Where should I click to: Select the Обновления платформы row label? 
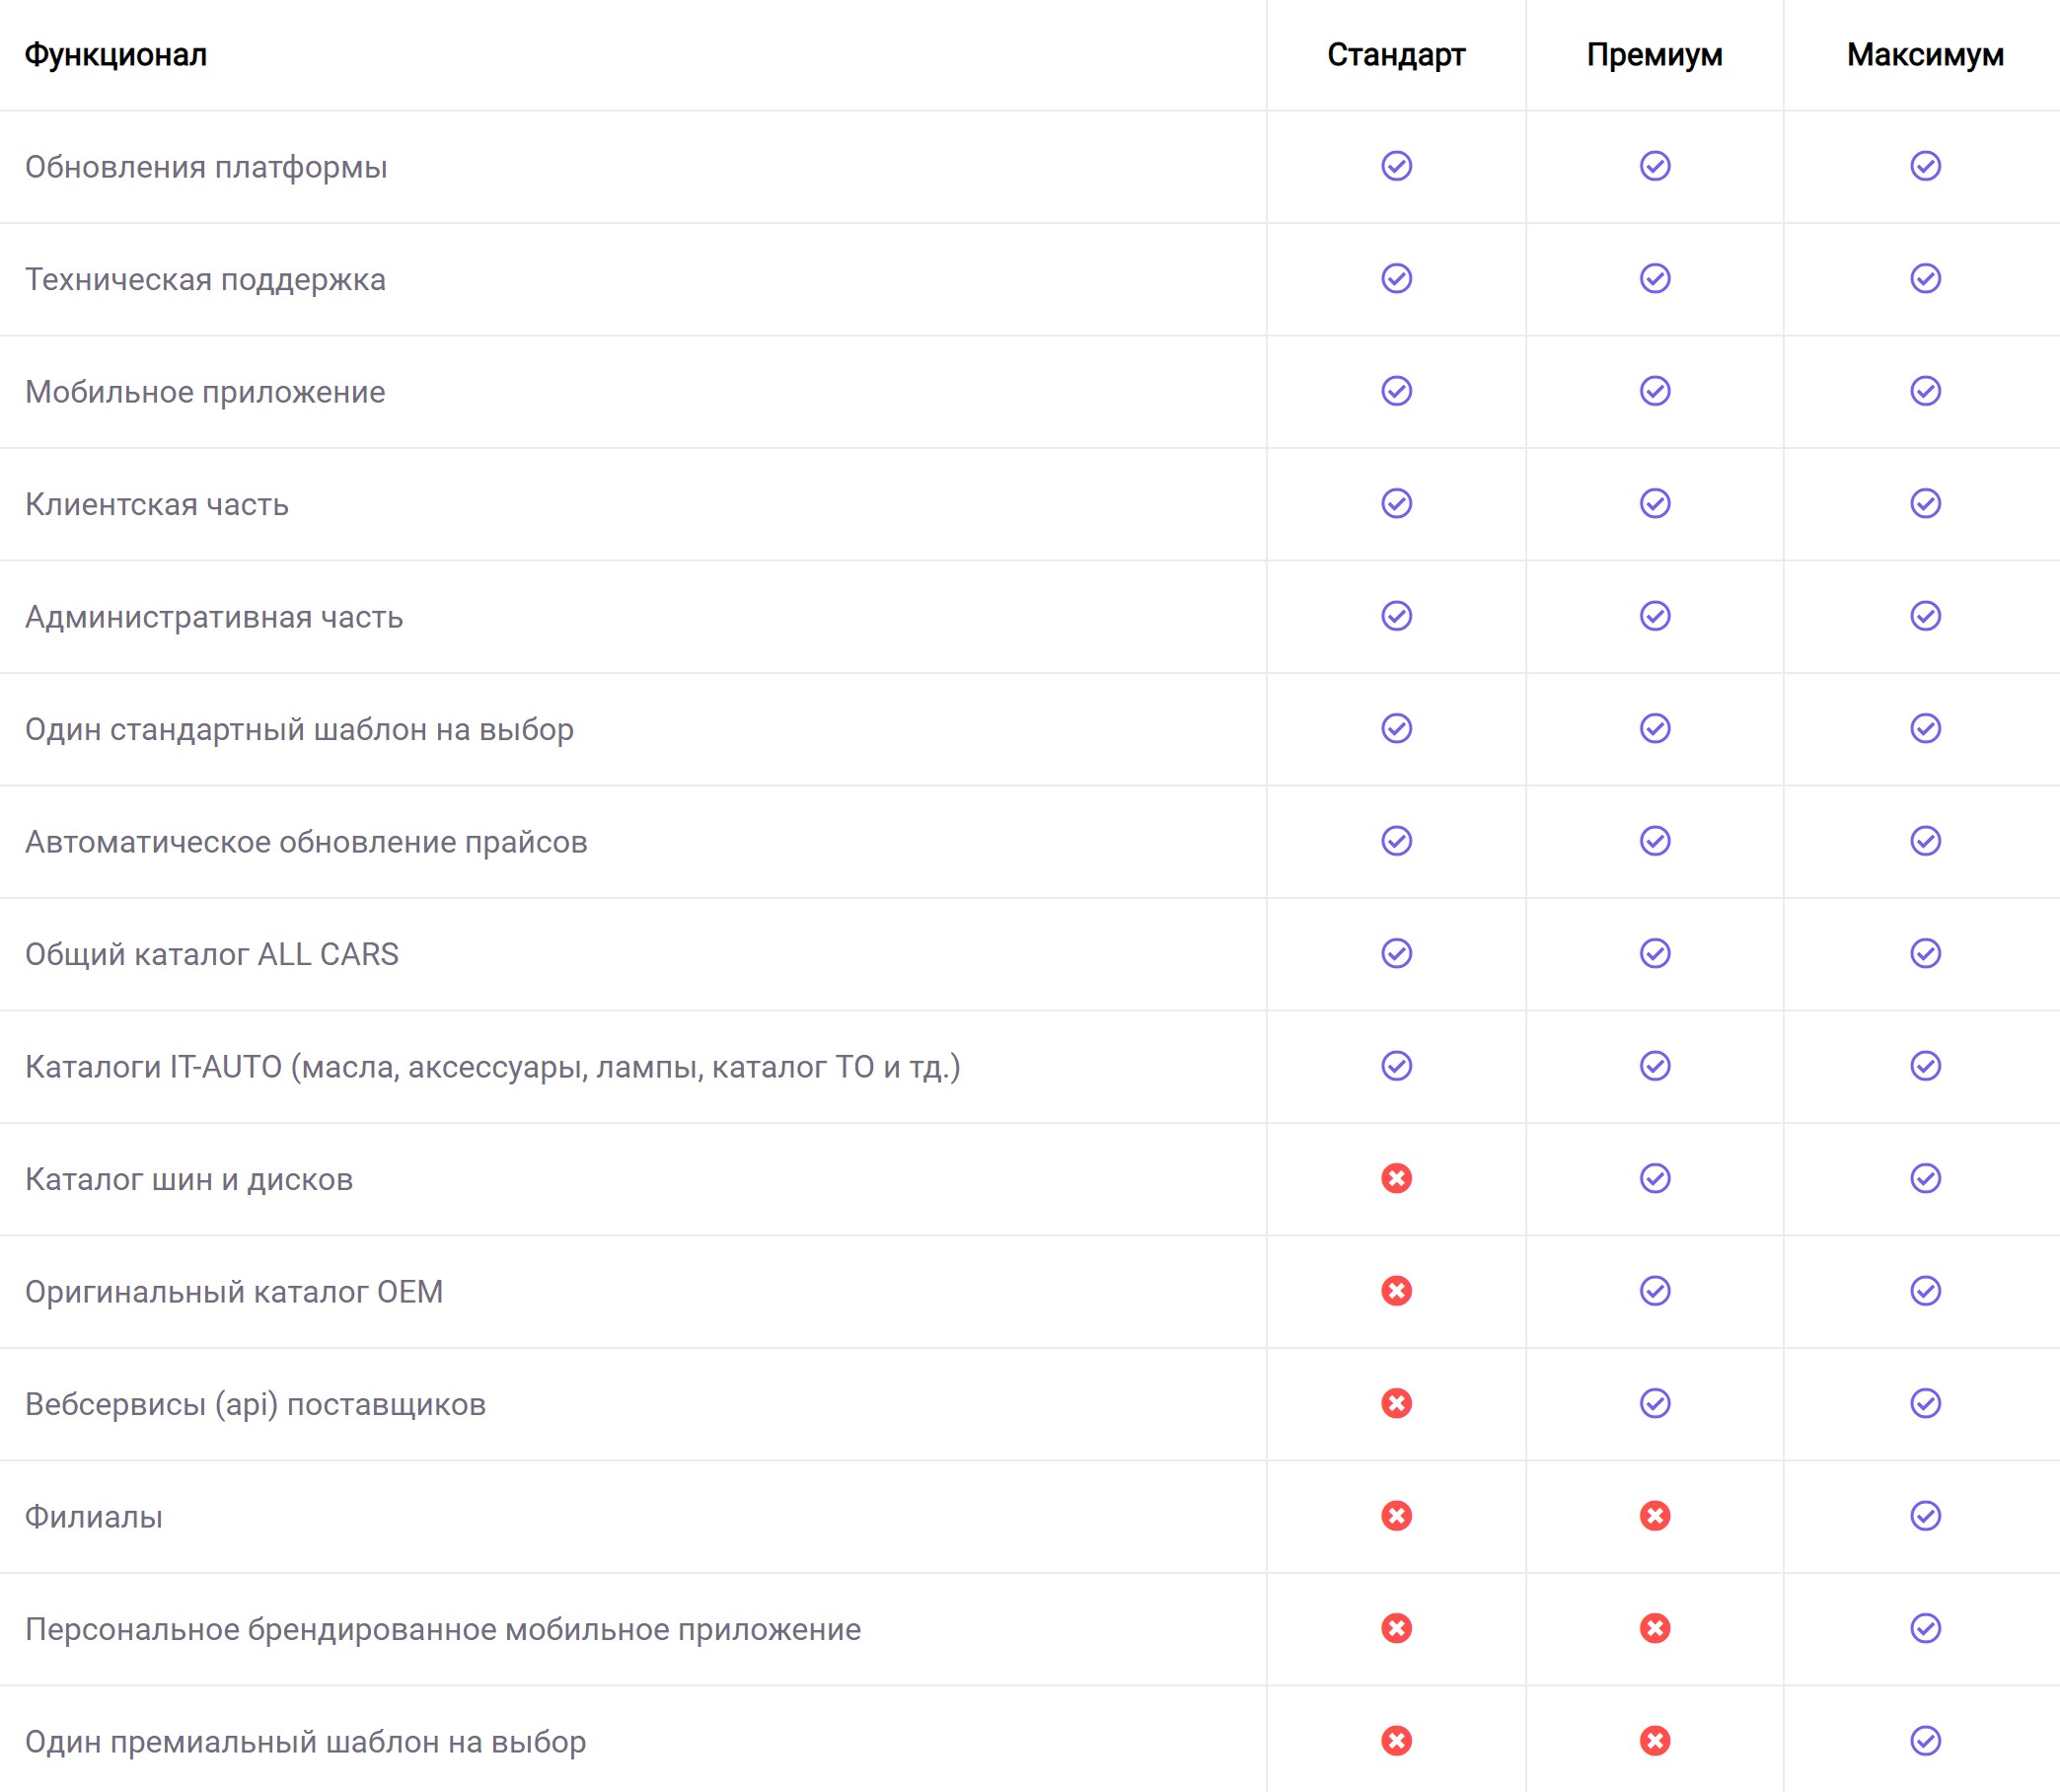point(206,167)
